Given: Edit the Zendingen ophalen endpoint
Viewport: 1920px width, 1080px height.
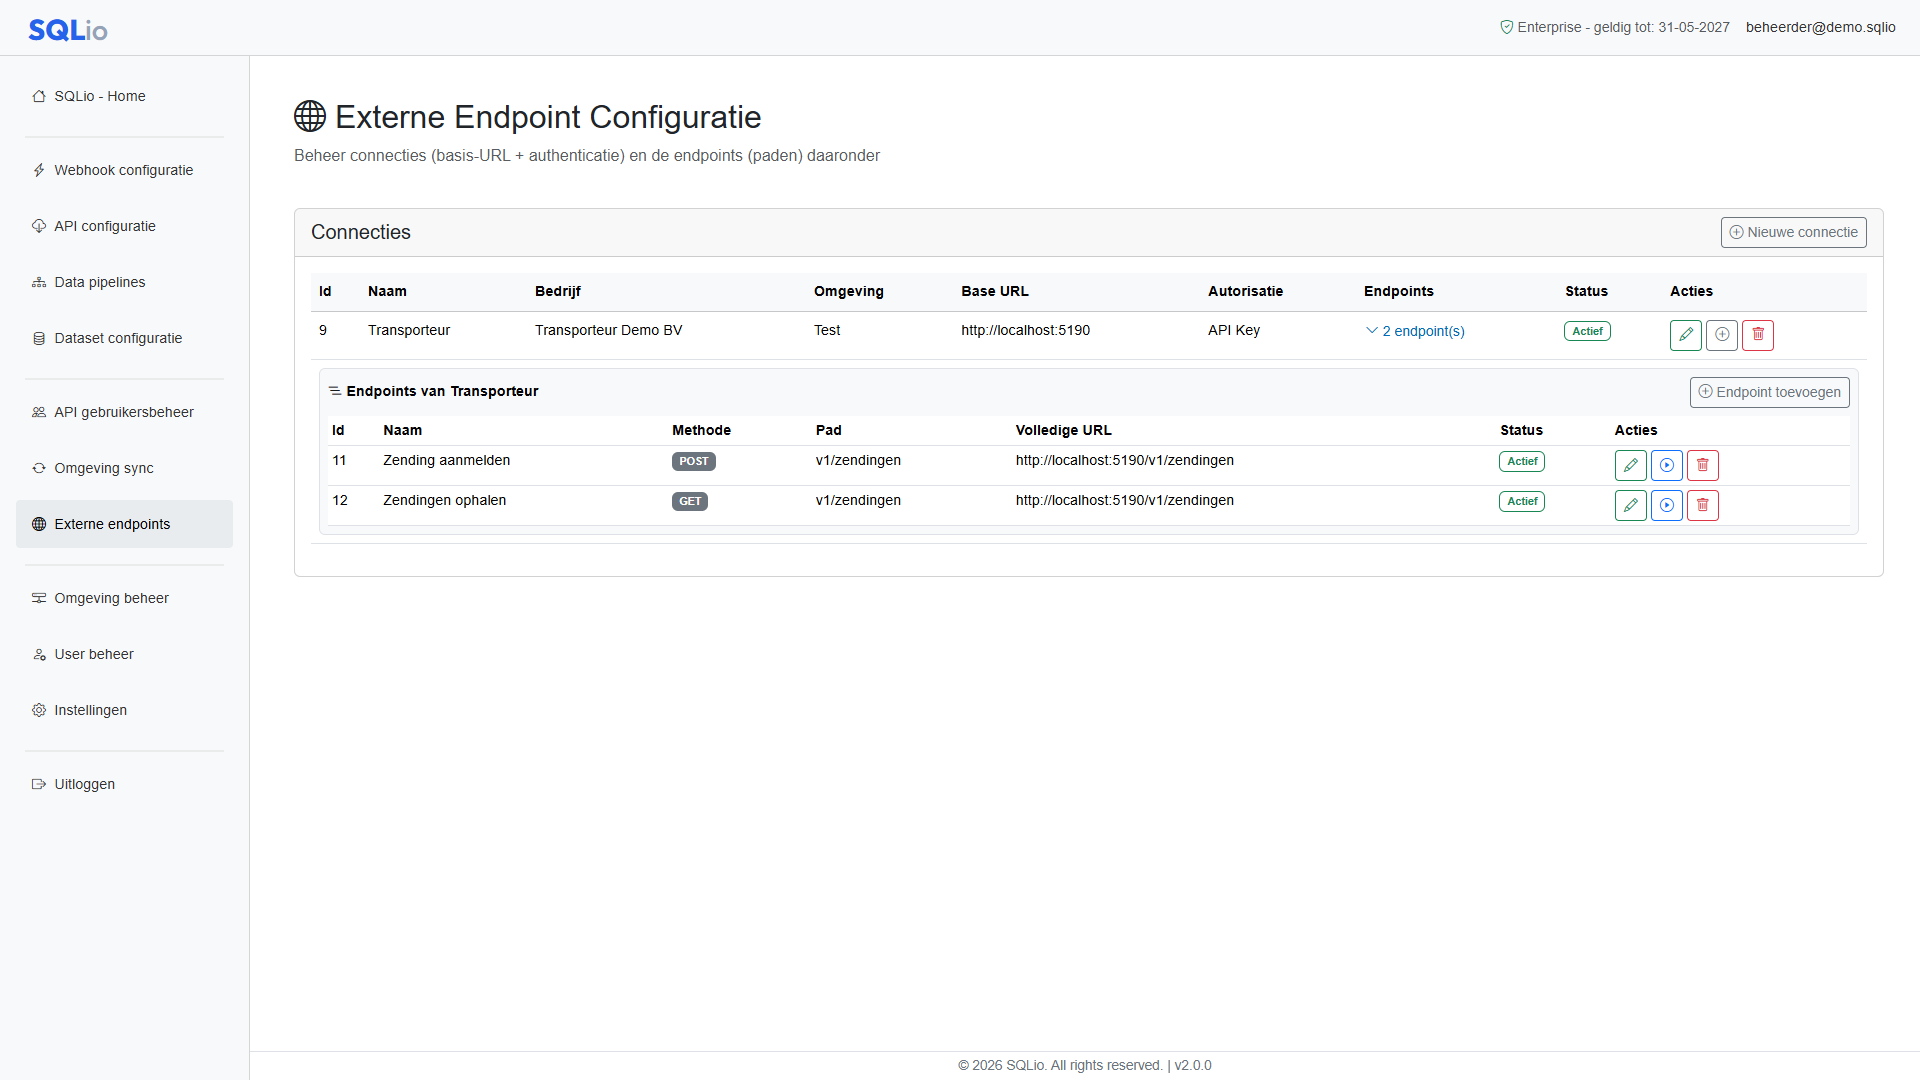Looking at the screenshot, I should pyautogui.click(x=1631, y=505).
